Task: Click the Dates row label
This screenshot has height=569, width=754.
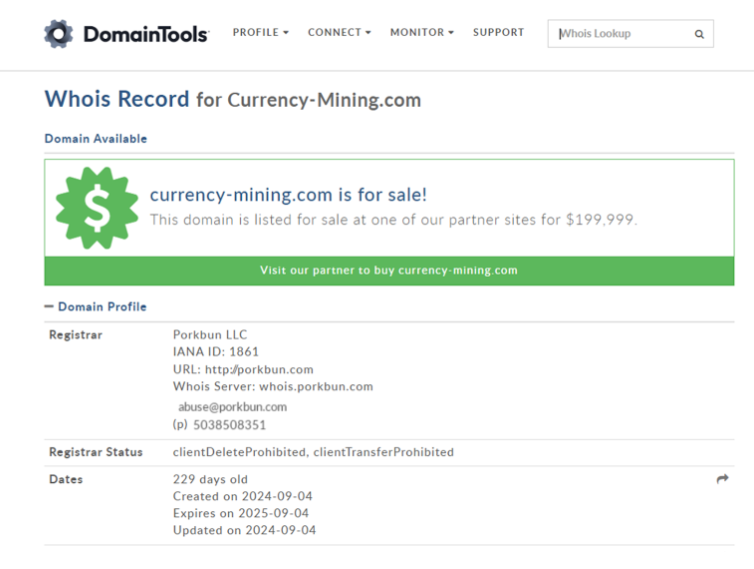Action: click(x=66, y=479)
